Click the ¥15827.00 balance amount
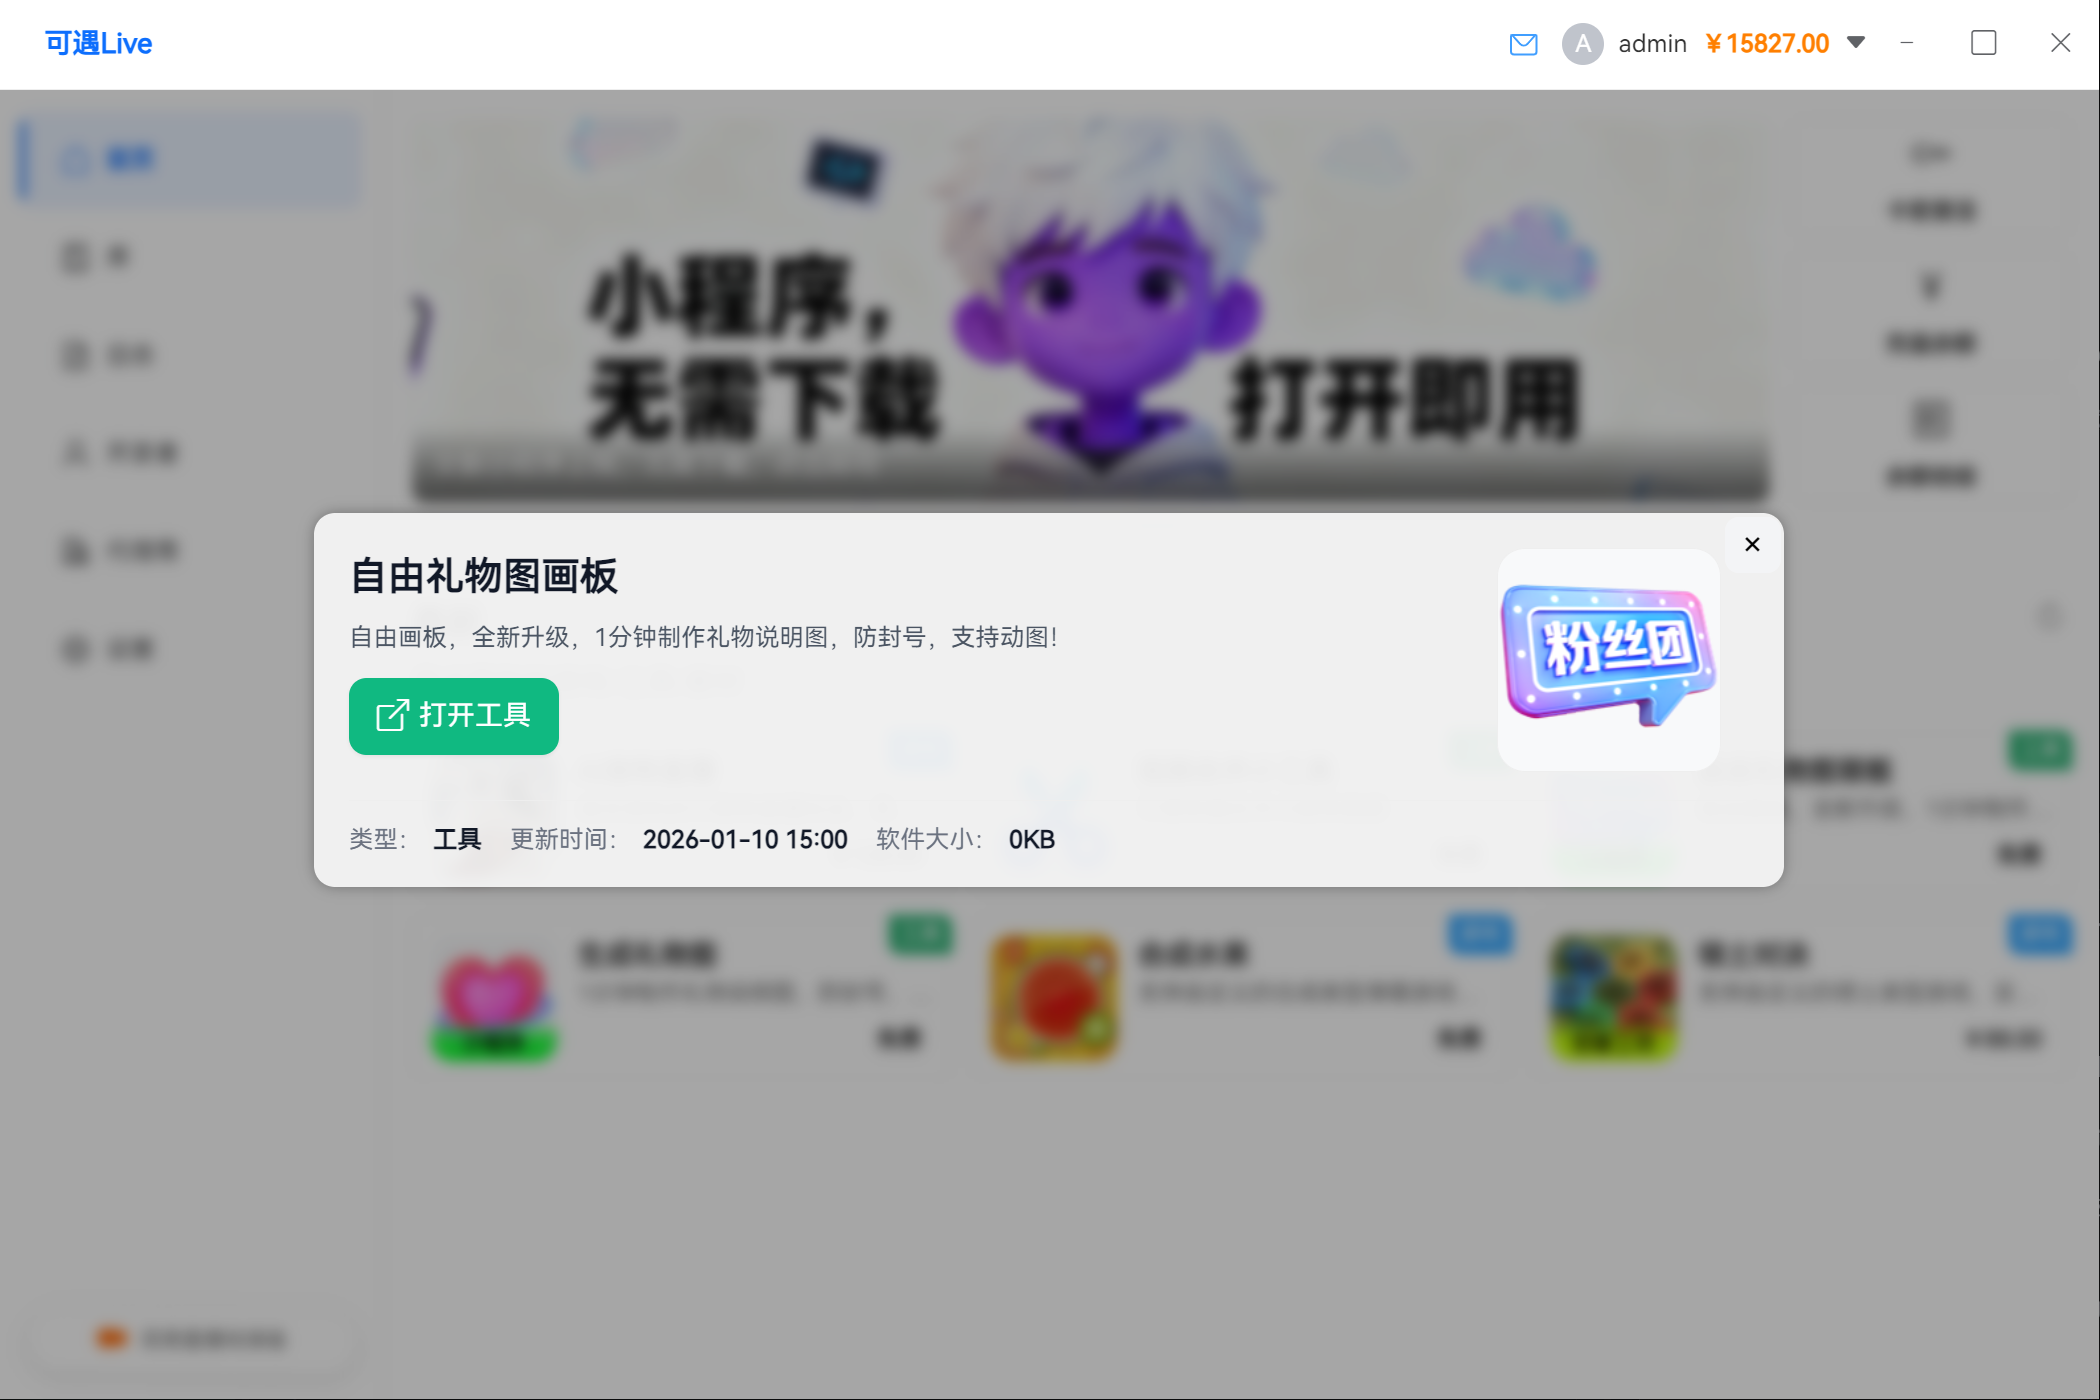Image resolution: width=2100 pixels, height=1400 pixels. click(1767, 44)
